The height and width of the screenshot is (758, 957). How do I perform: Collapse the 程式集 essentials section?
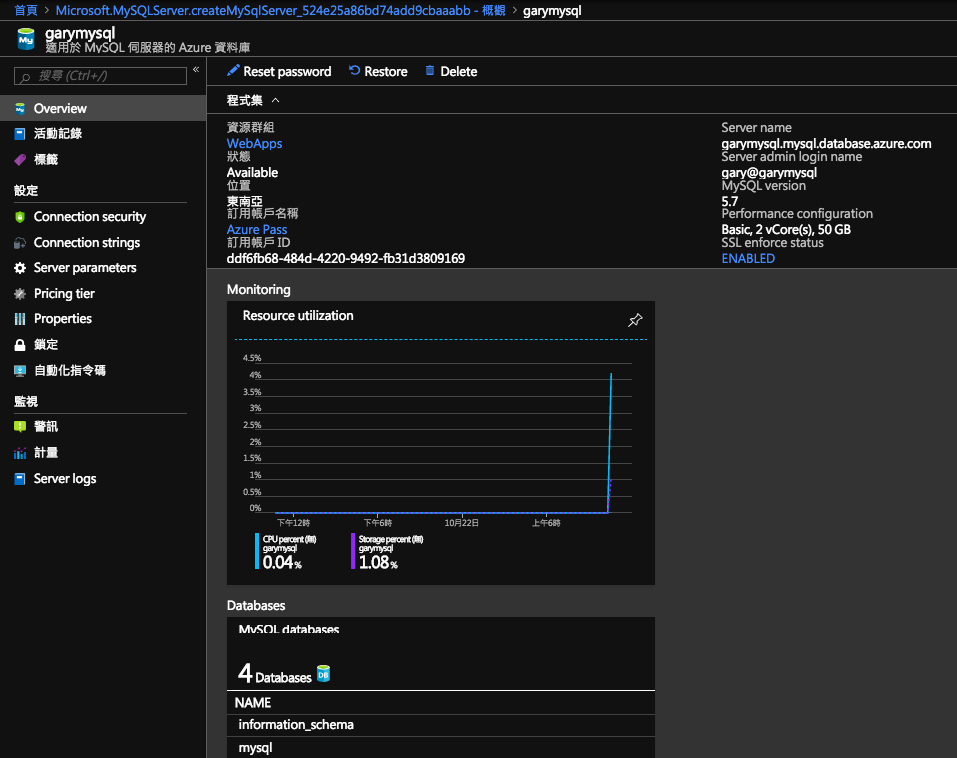click(275, 100)
